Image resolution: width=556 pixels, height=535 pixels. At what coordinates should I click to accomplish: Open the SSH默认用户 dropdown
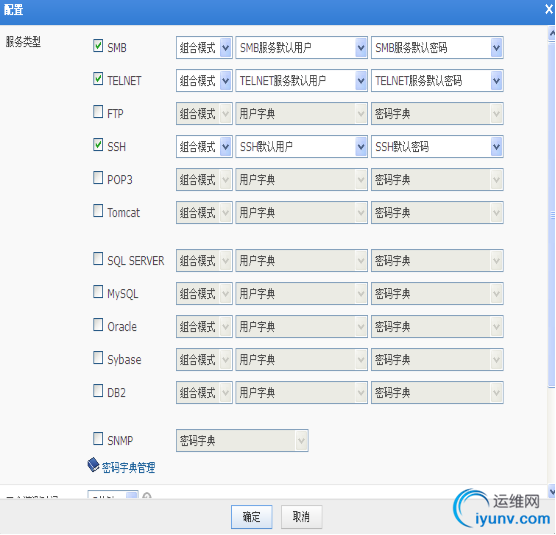coord(301,146)
